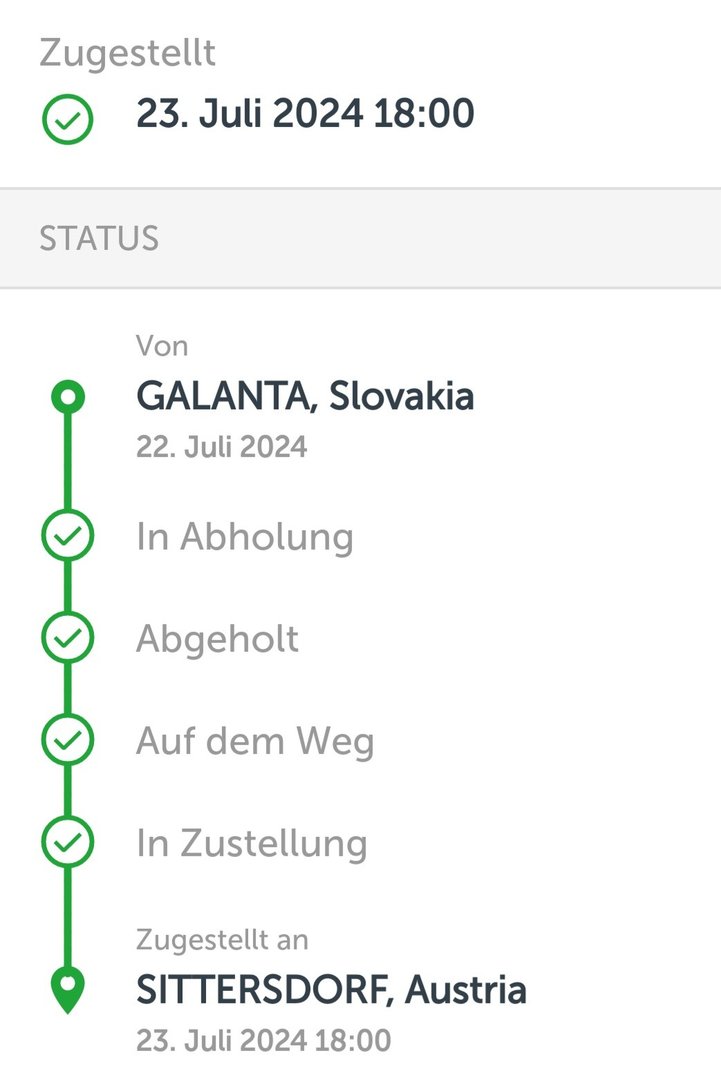Click the checkmark icon beside Auf dem Weg
721x1080 pixels.
click(67, 741)
